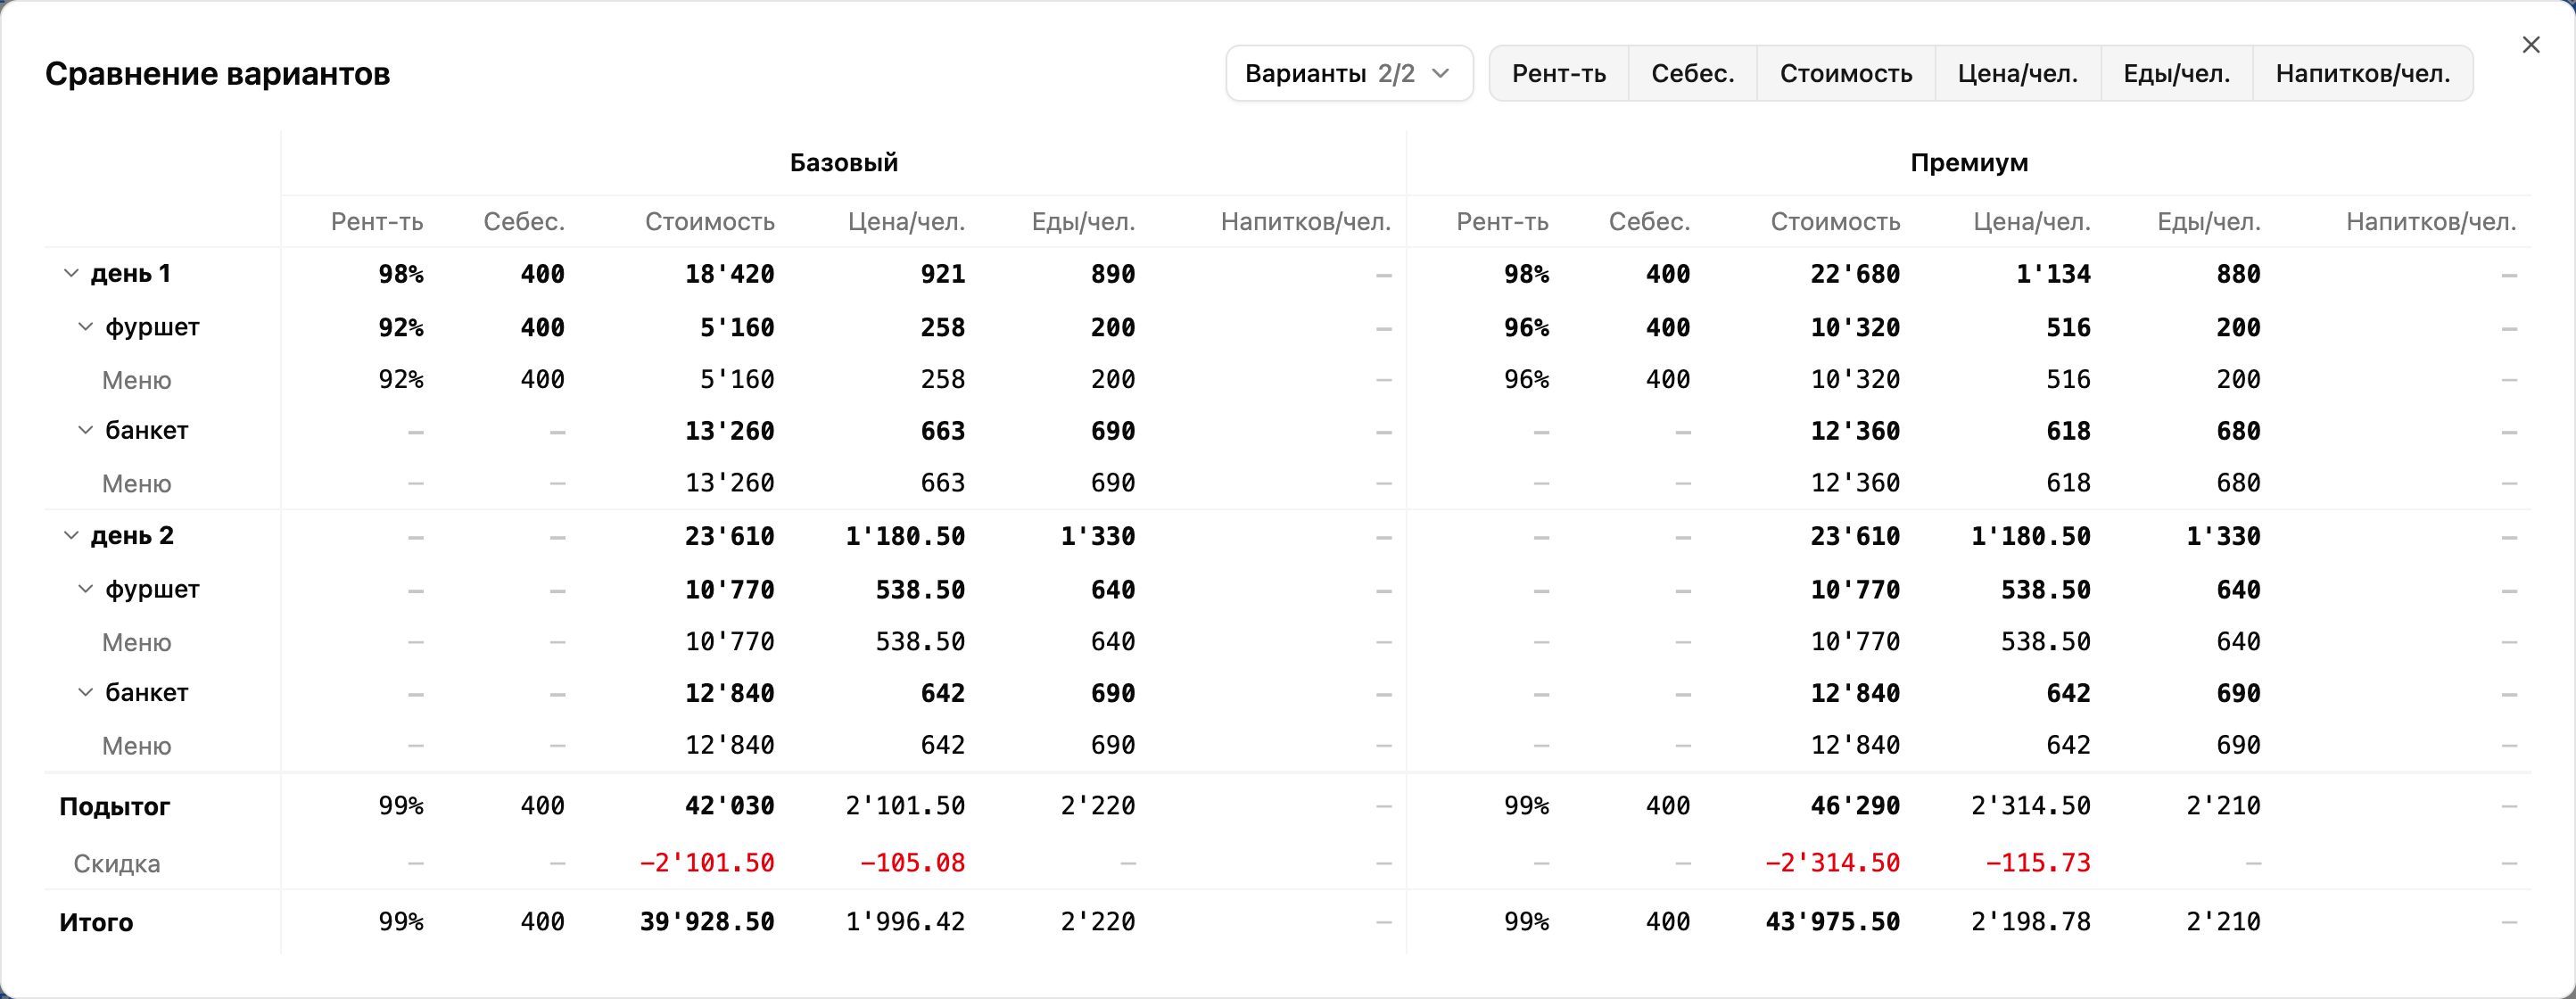Collapse банкет under день 2

click(86, 693)
